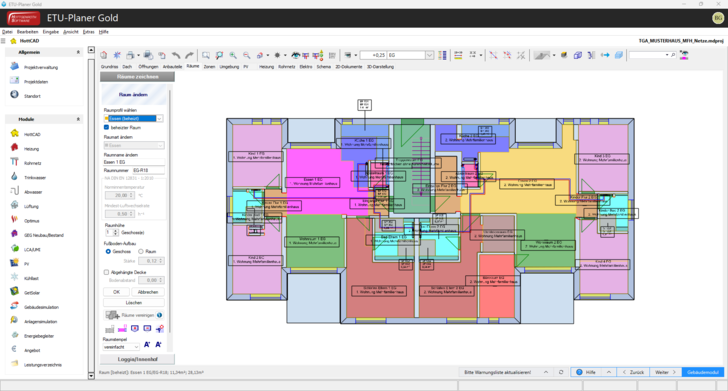Expand the Hilfe chevron in the bottom bar
The image size is (728, 391).
point(609,372)
